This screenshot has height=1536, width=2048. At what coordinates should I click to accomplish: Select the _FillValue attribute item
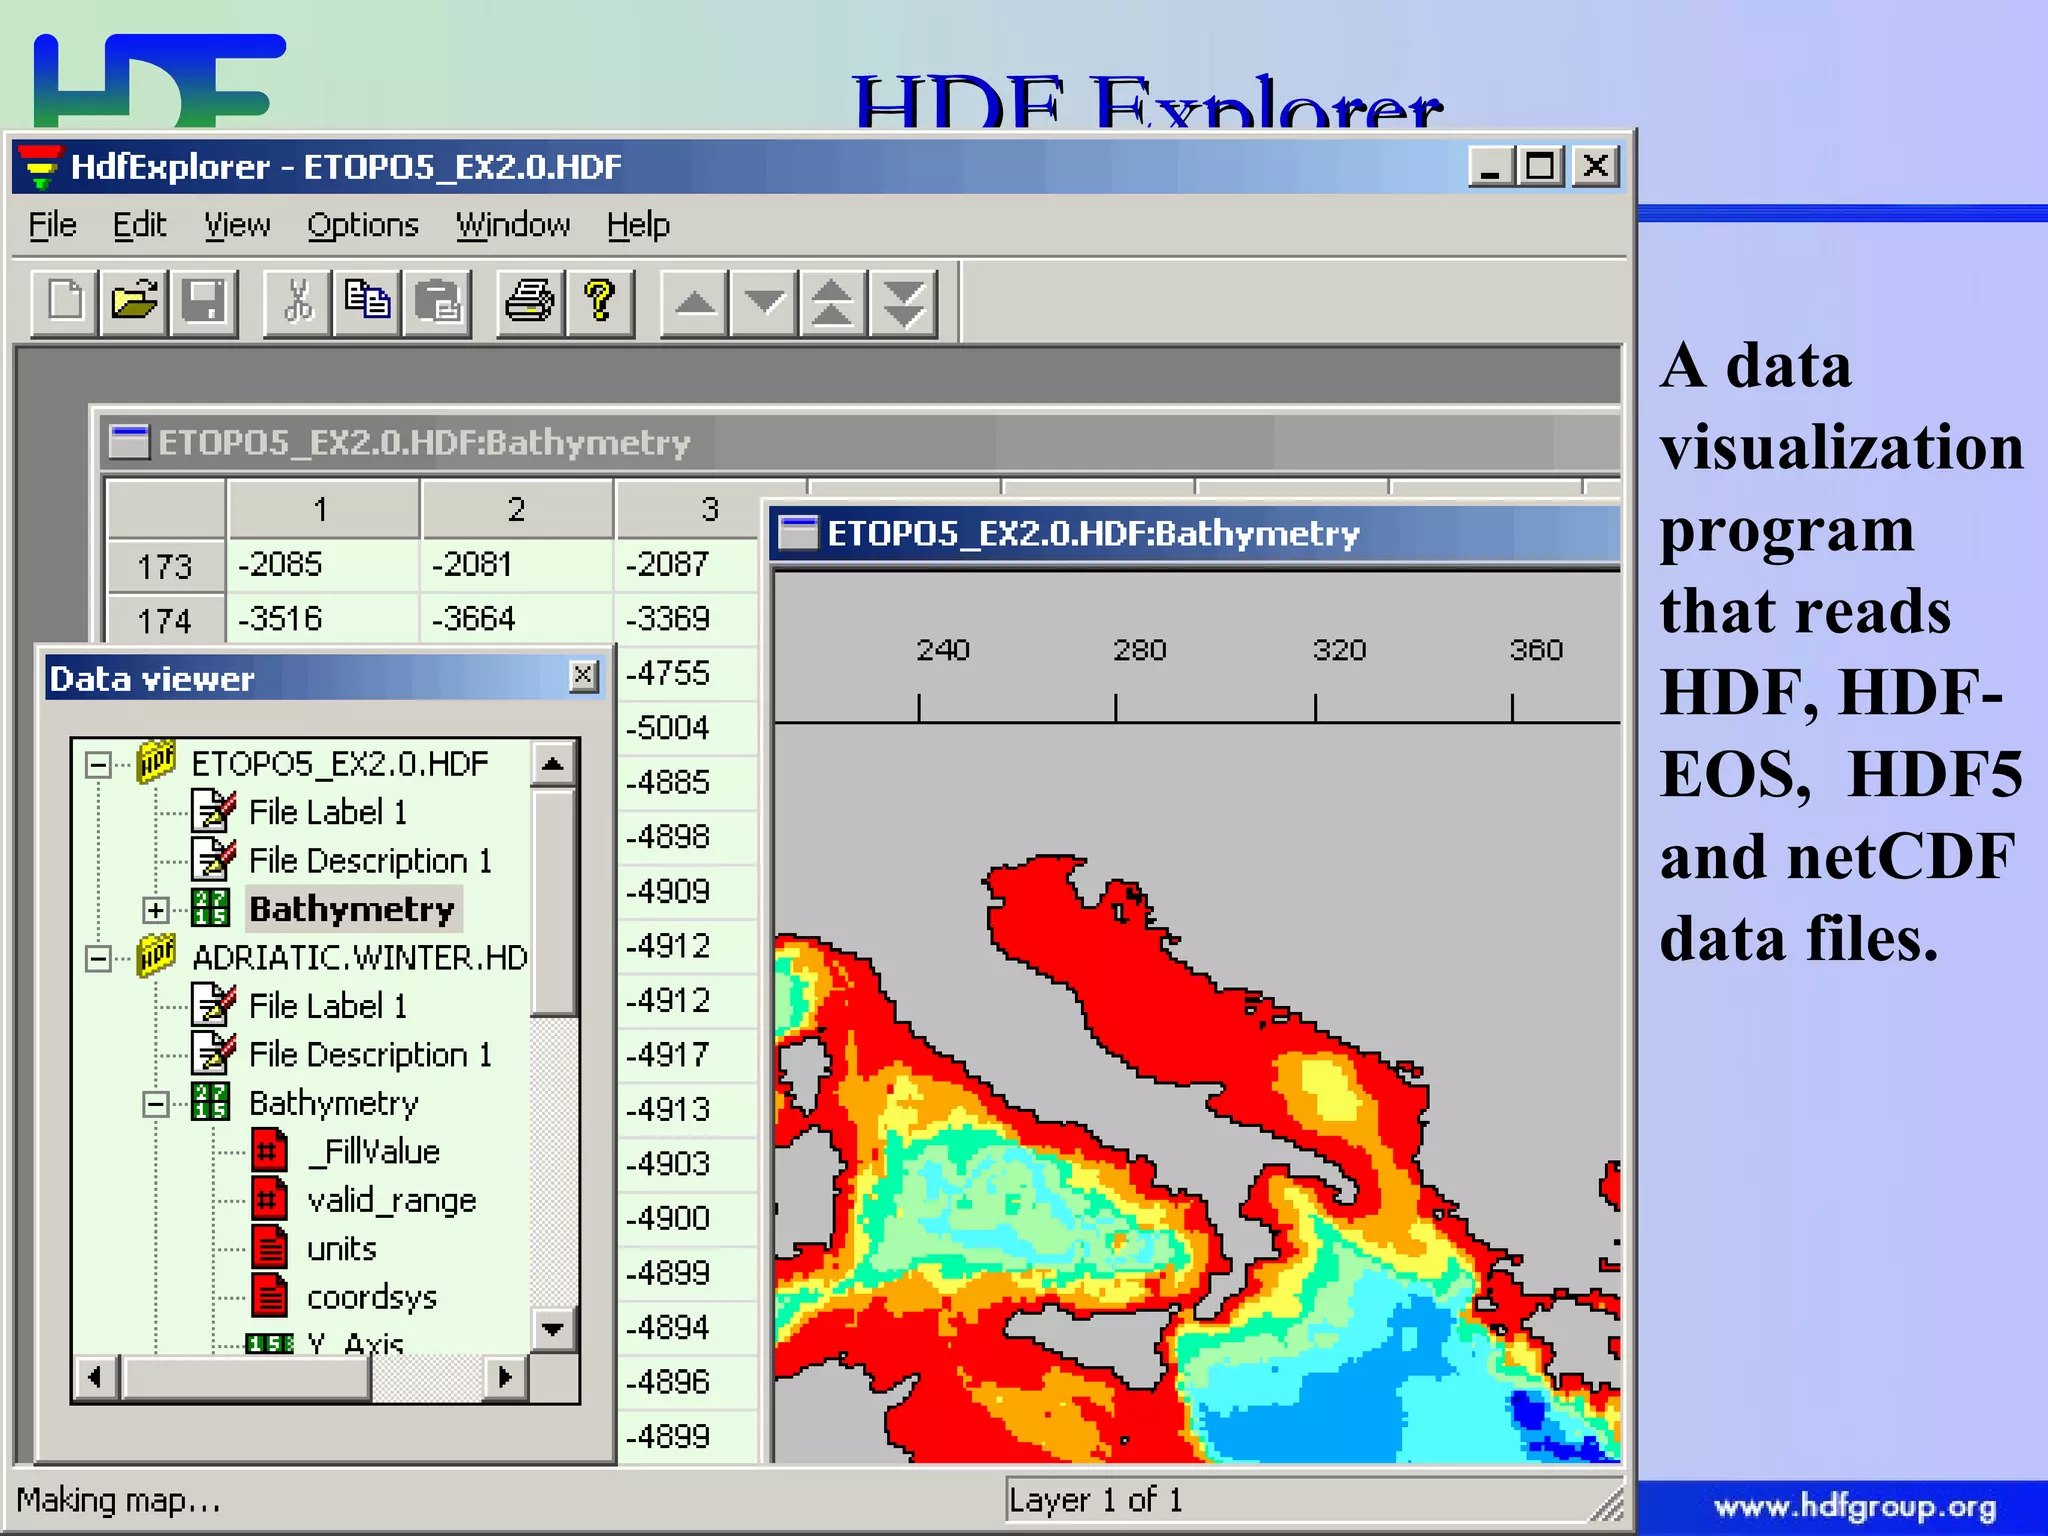tap(374, 1152)
